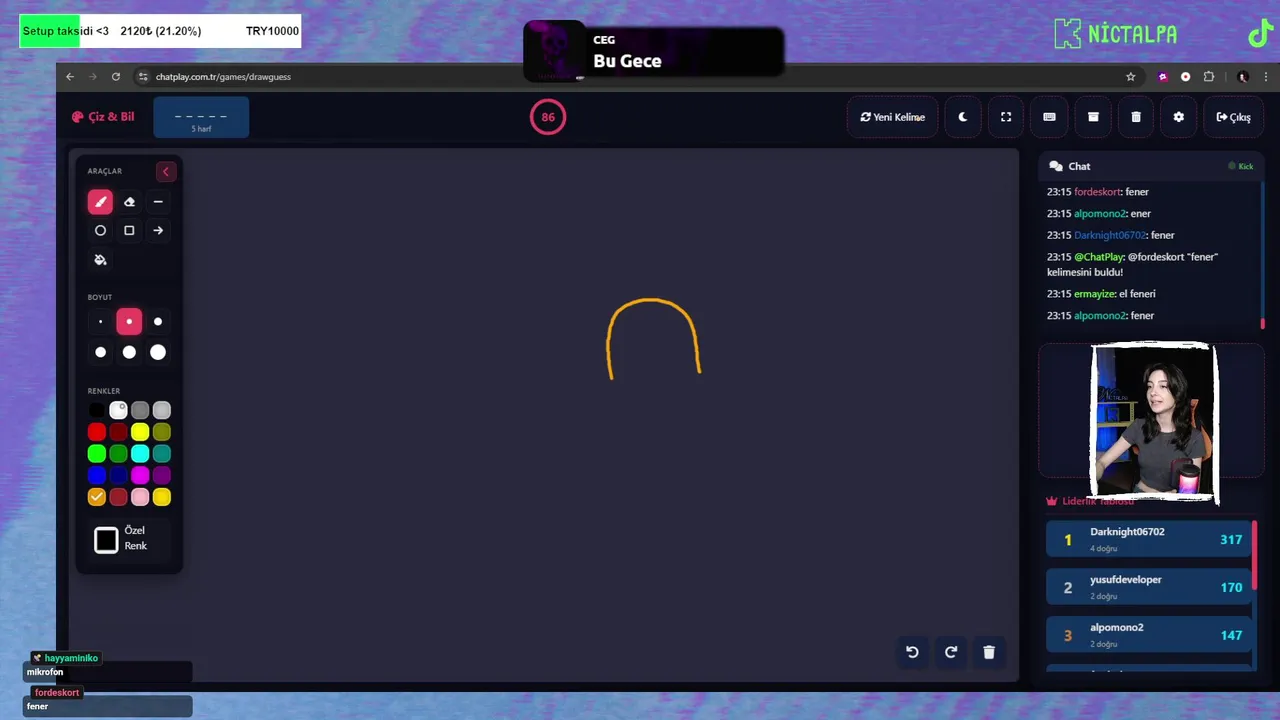Pick the bright red color swatch

(97, 432)
